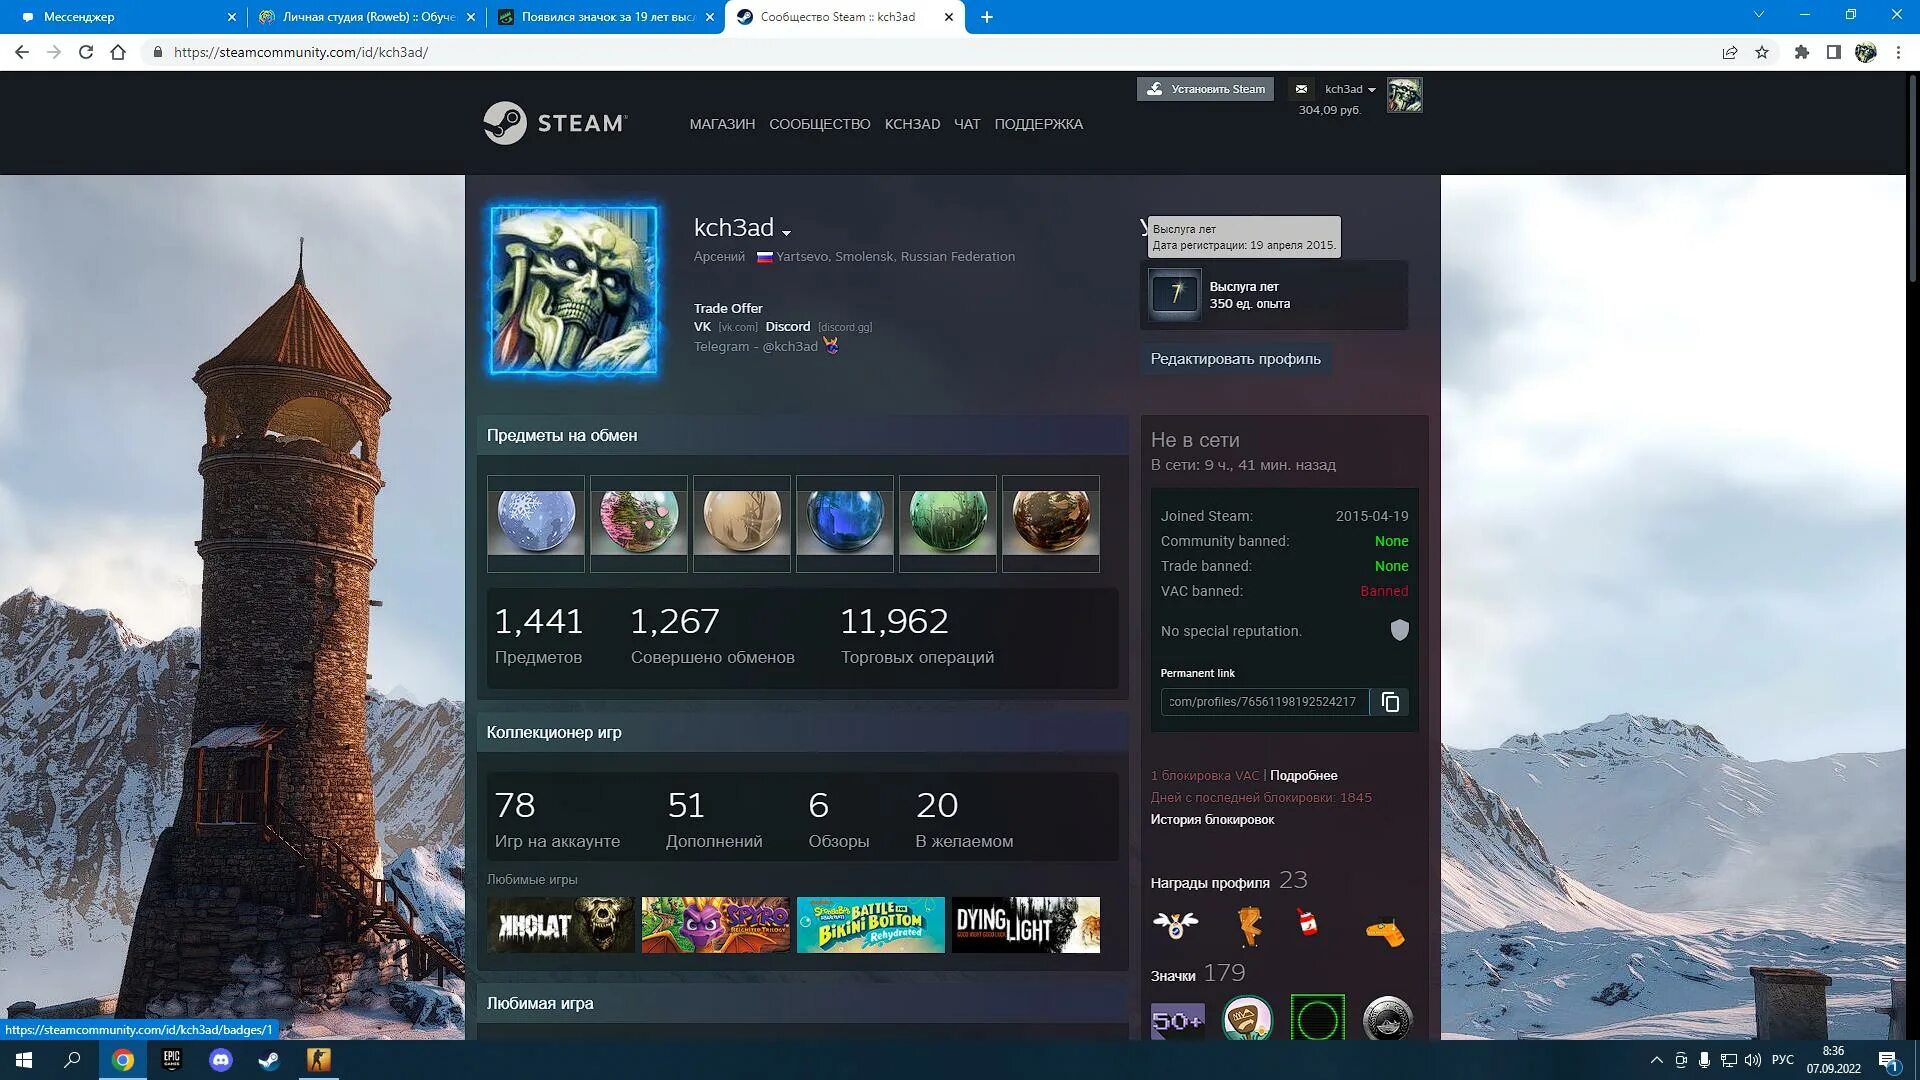Open the green circle badge
This screenshot has height=1080, width=1920.
[1317, 1018]
